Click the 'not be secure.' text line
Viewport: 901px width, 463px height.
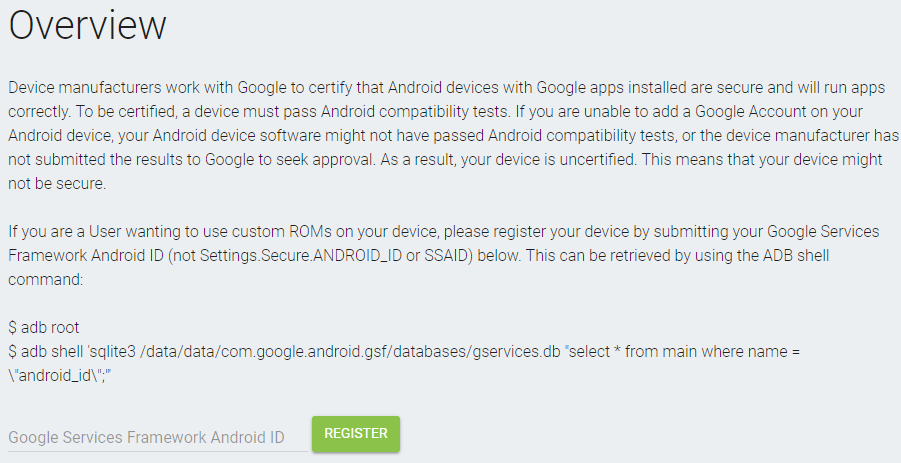(x=58, y=184)
